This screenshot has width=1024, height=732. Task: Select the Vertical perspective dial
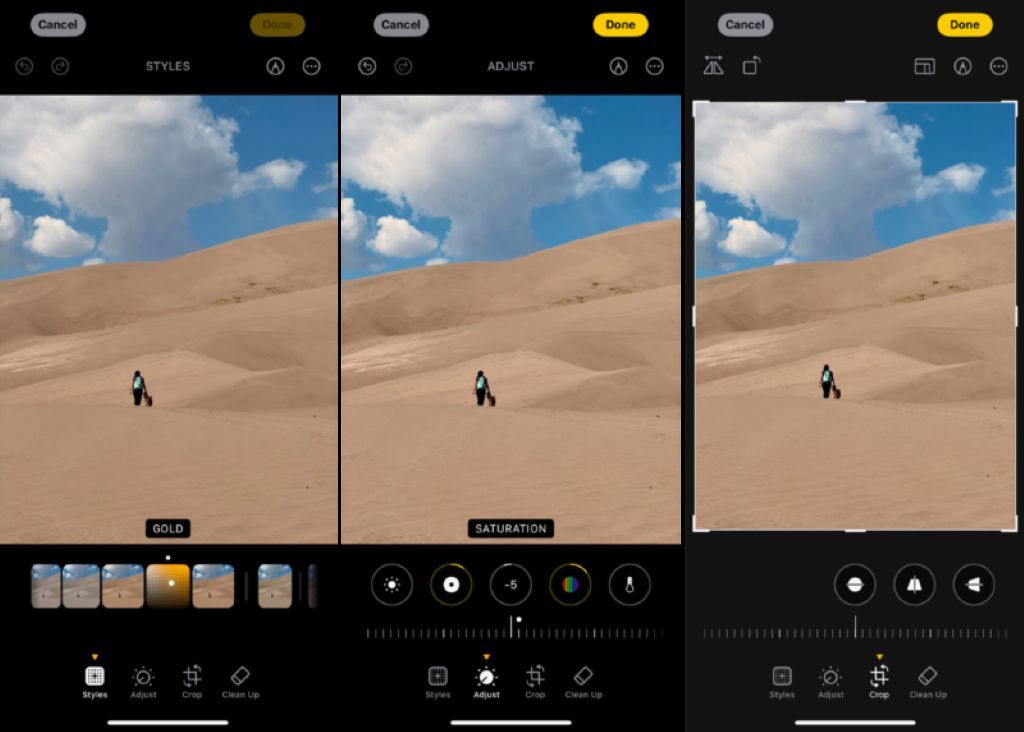coord(914,584)
